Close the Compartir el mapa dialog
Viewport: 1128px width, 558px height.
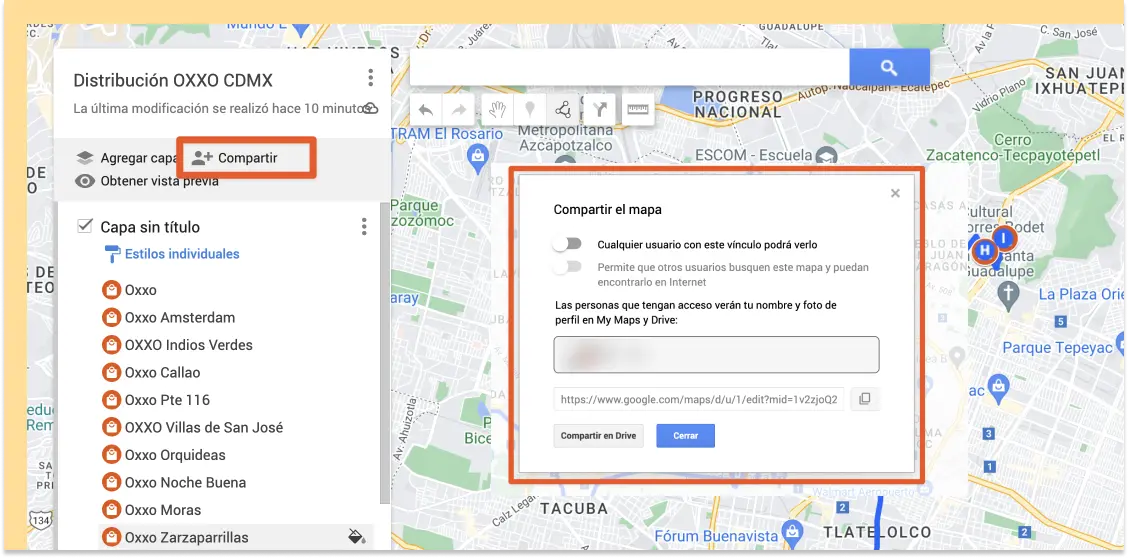pos(895,193)
